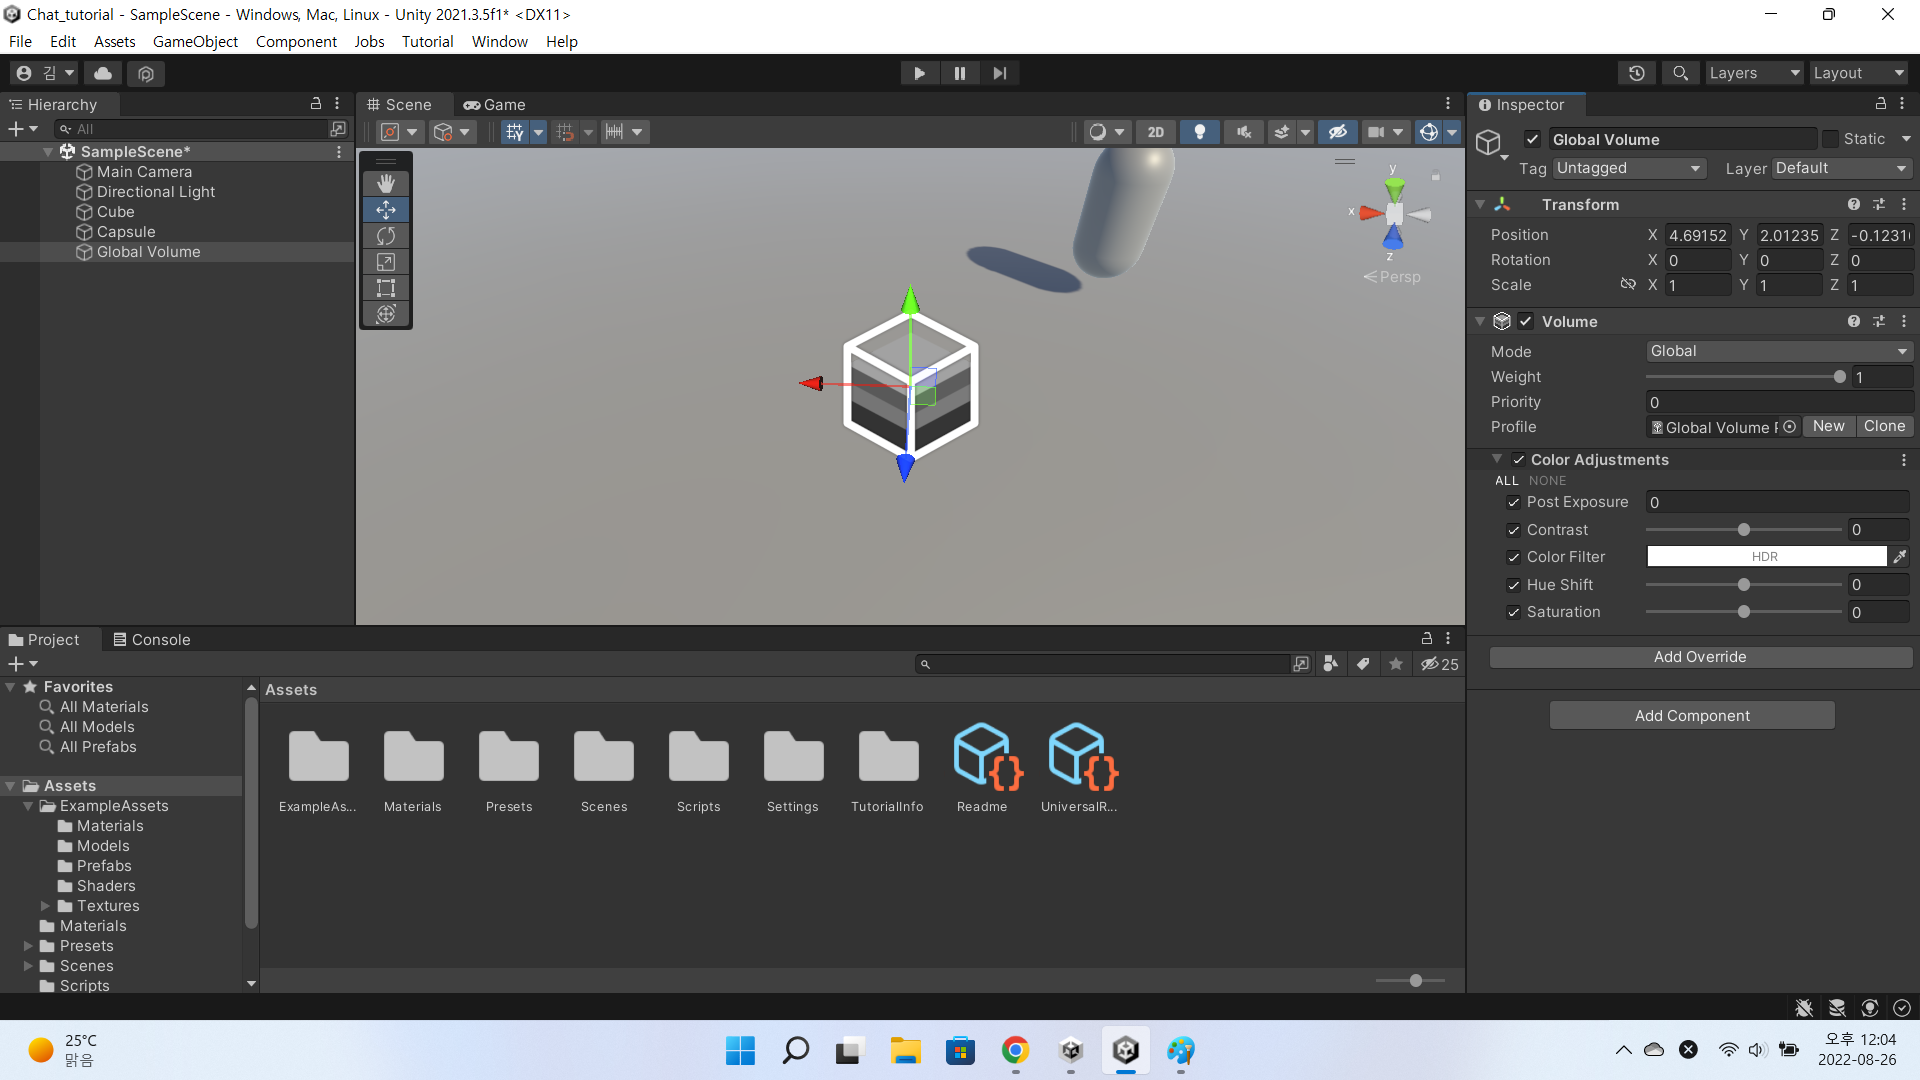Click the cloud services icon
Viewport: 1920px width, 1080px height.
[x=103, y=73]
